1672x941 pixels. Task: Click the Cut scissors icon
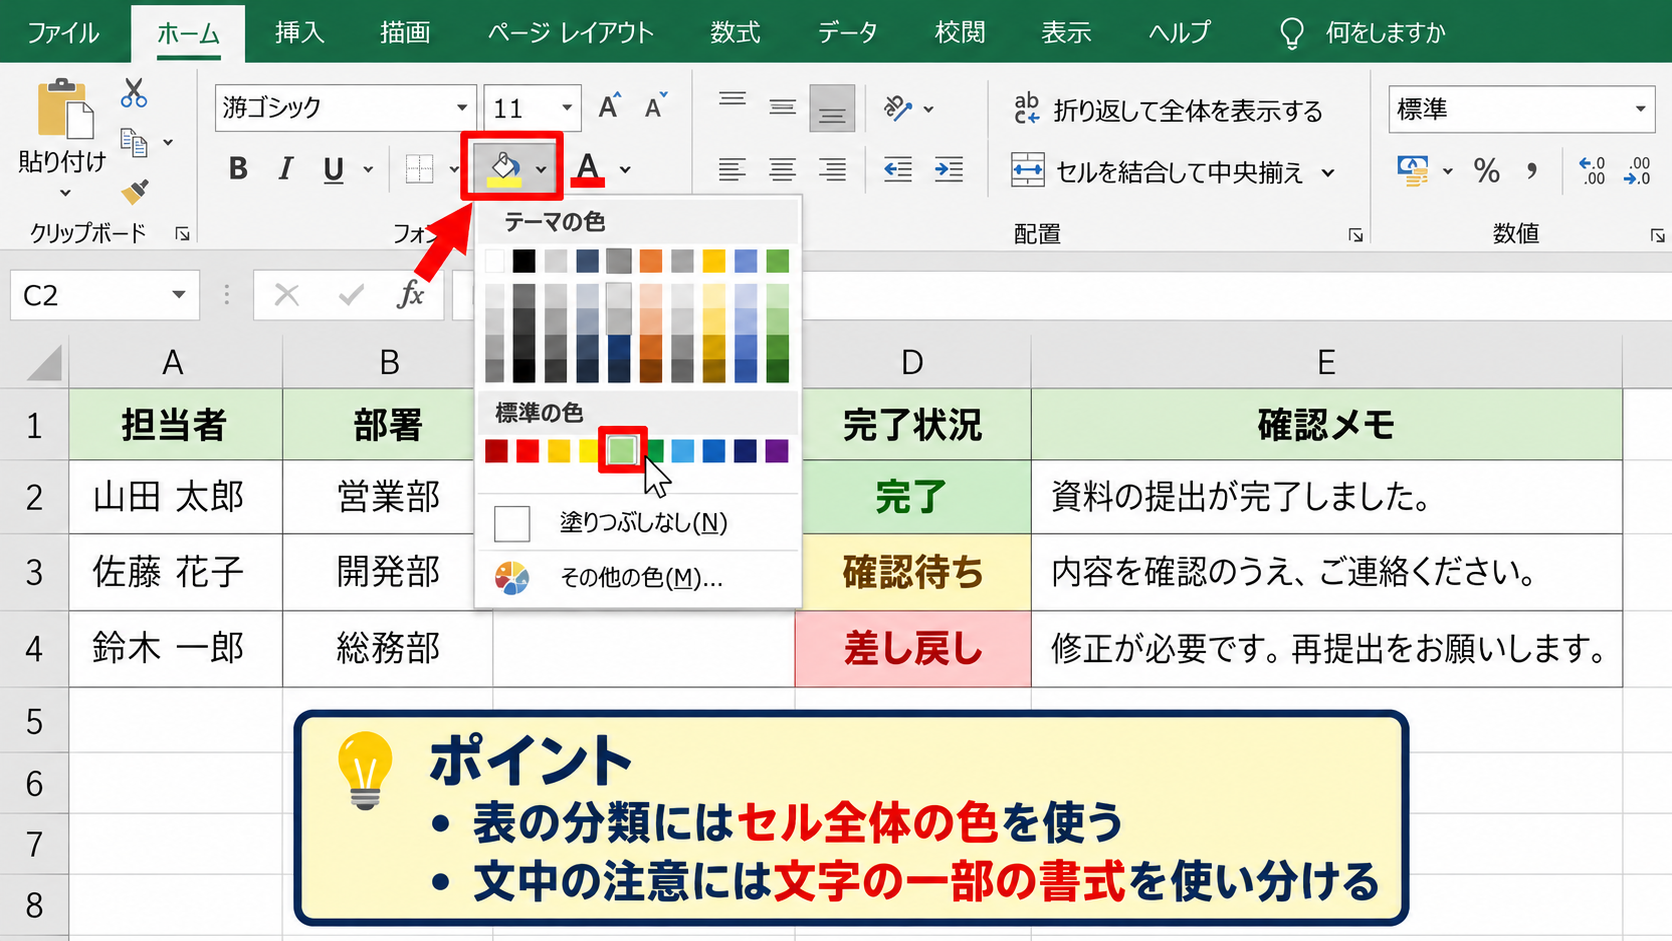pyautogui.click(x=133, y=93)
